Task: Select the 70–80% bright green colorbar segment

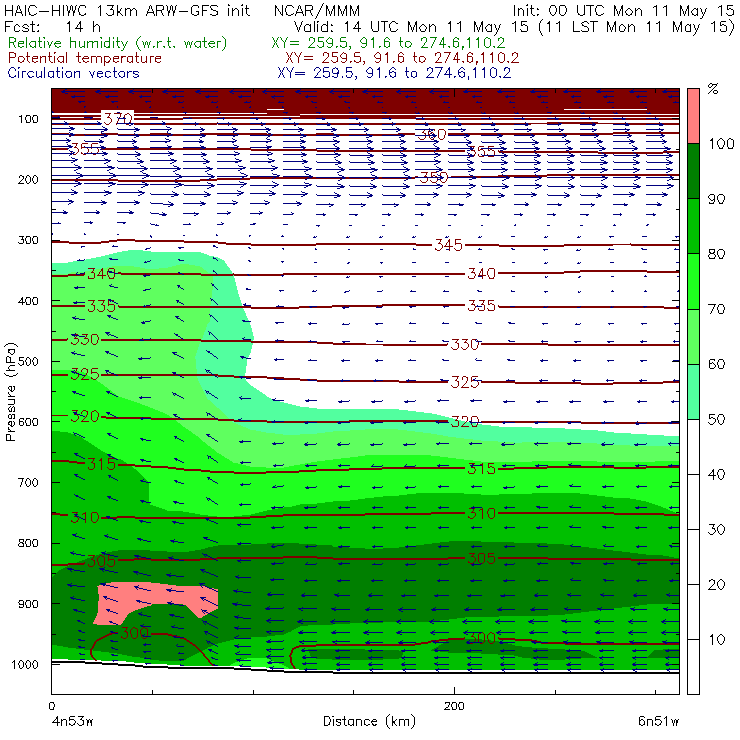Action: (693, 281)
